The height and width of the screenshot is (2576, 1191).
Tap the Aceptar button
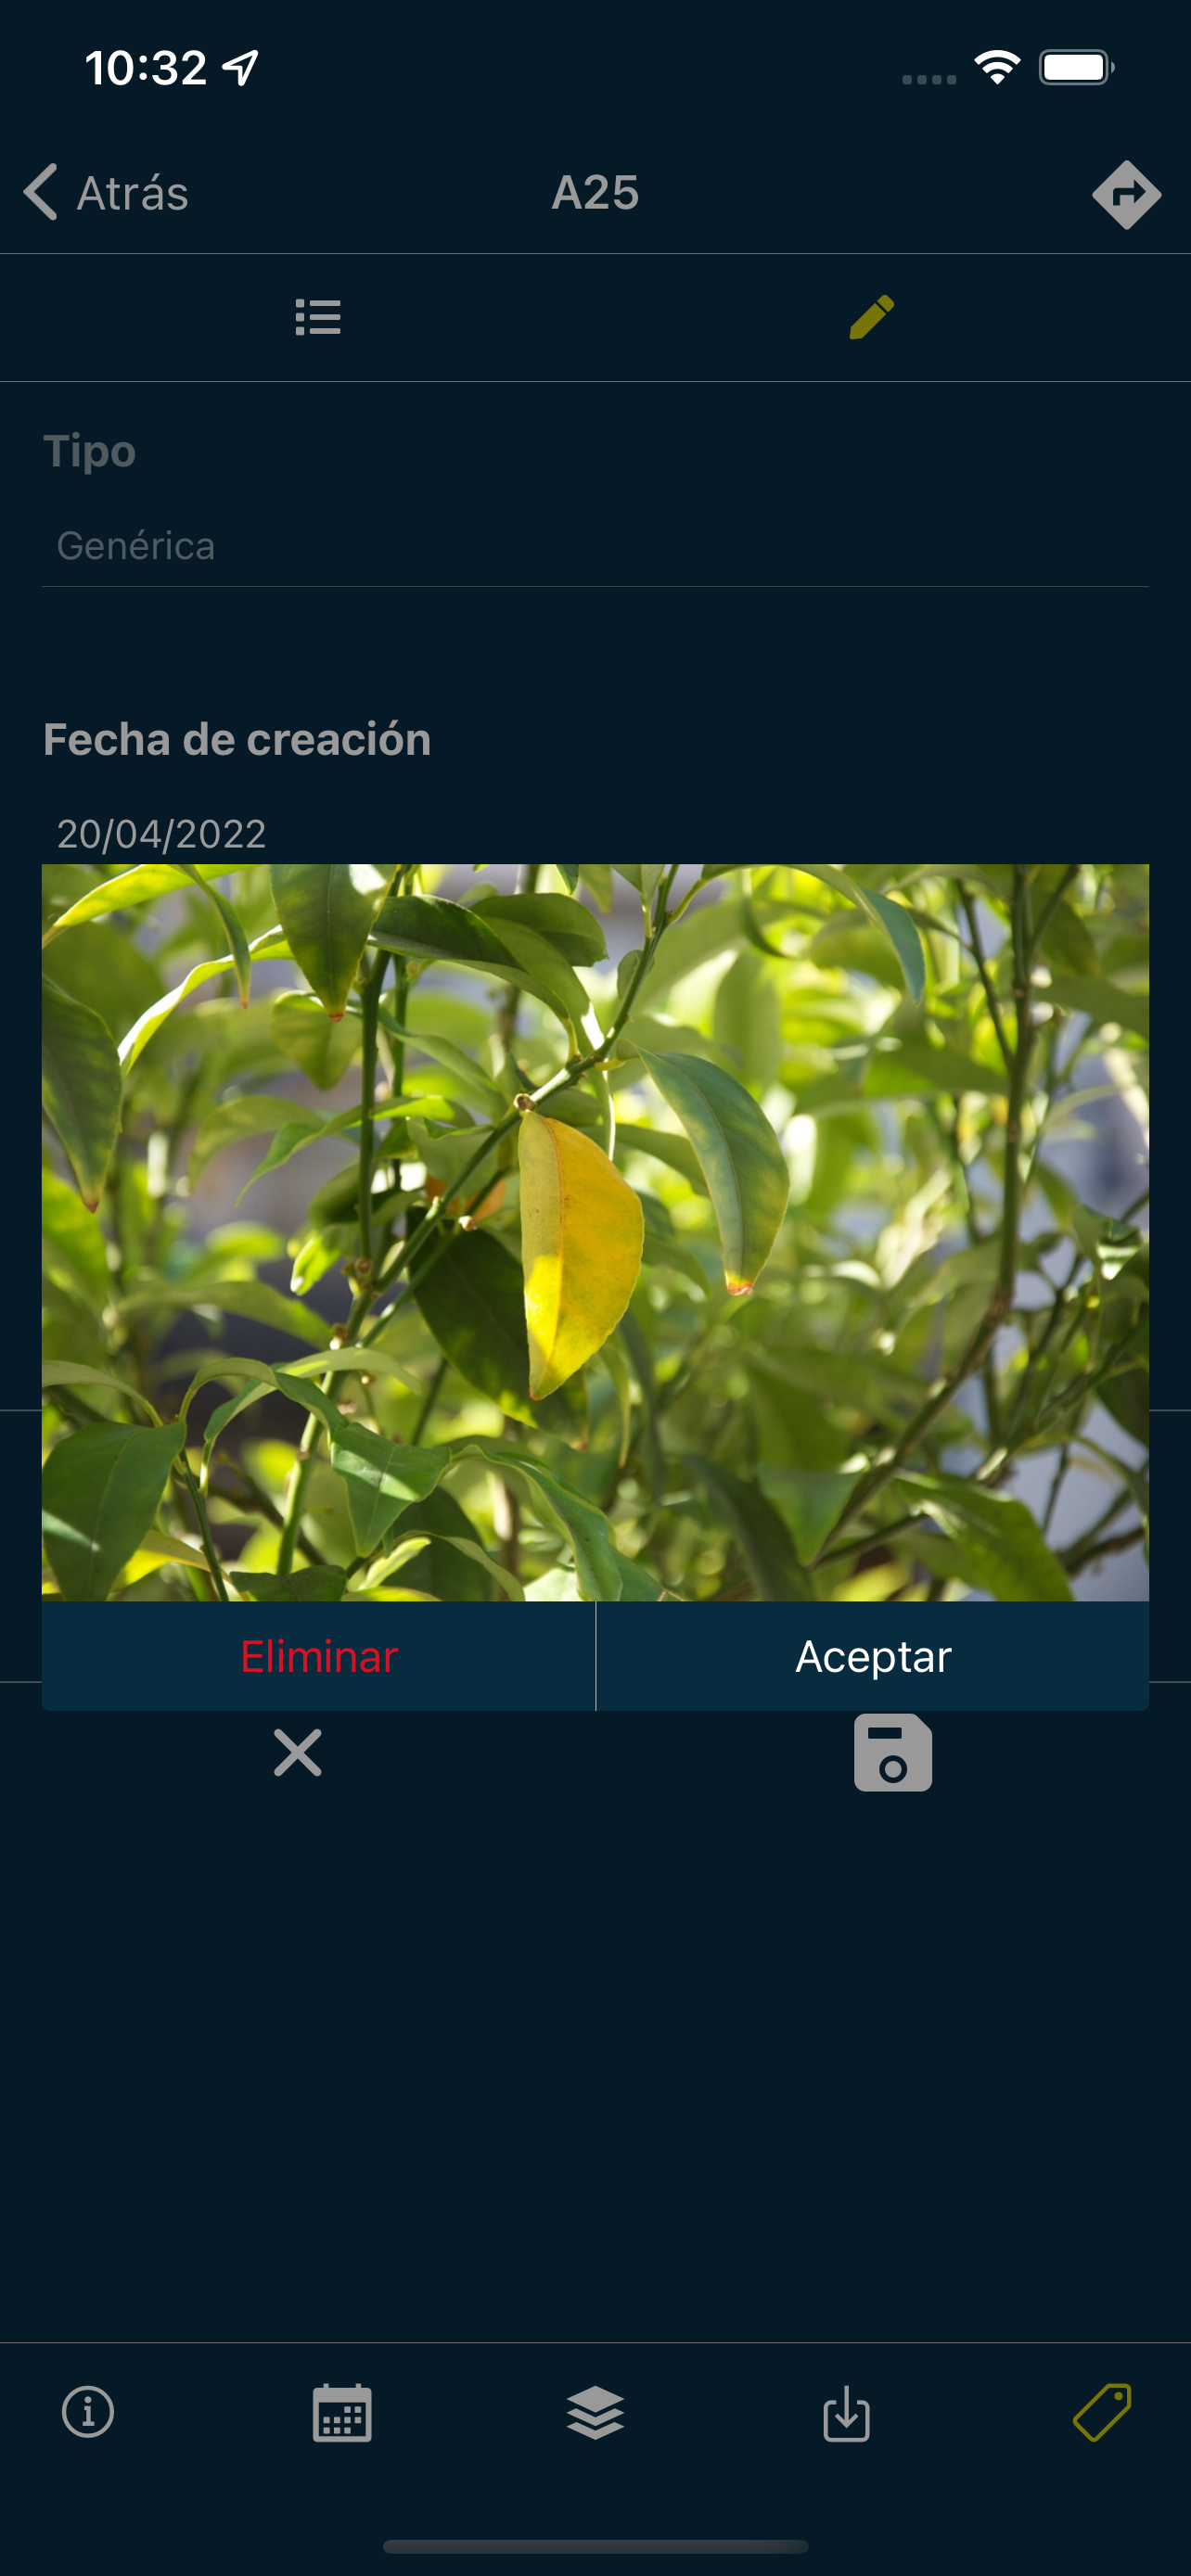873,1656
